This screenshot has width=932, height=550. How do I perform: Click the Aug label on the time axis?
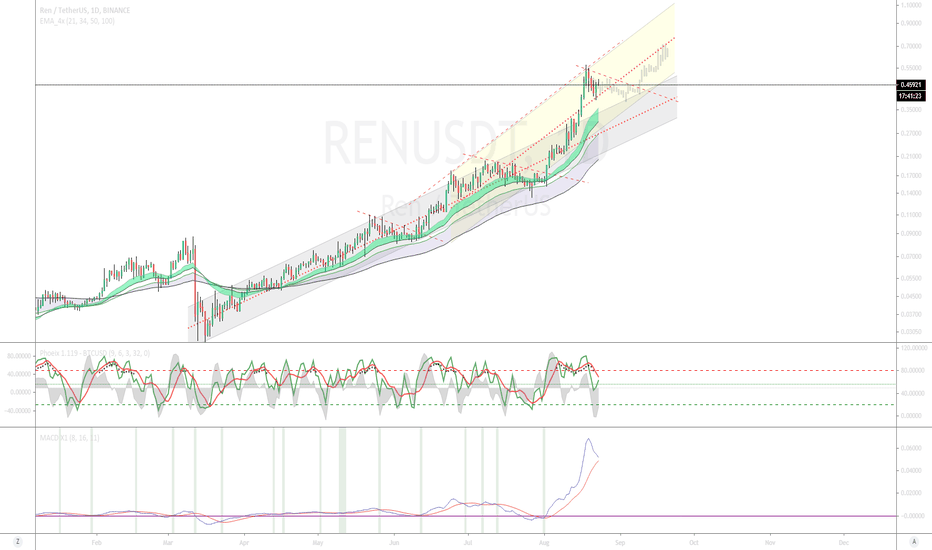[544, 542]
